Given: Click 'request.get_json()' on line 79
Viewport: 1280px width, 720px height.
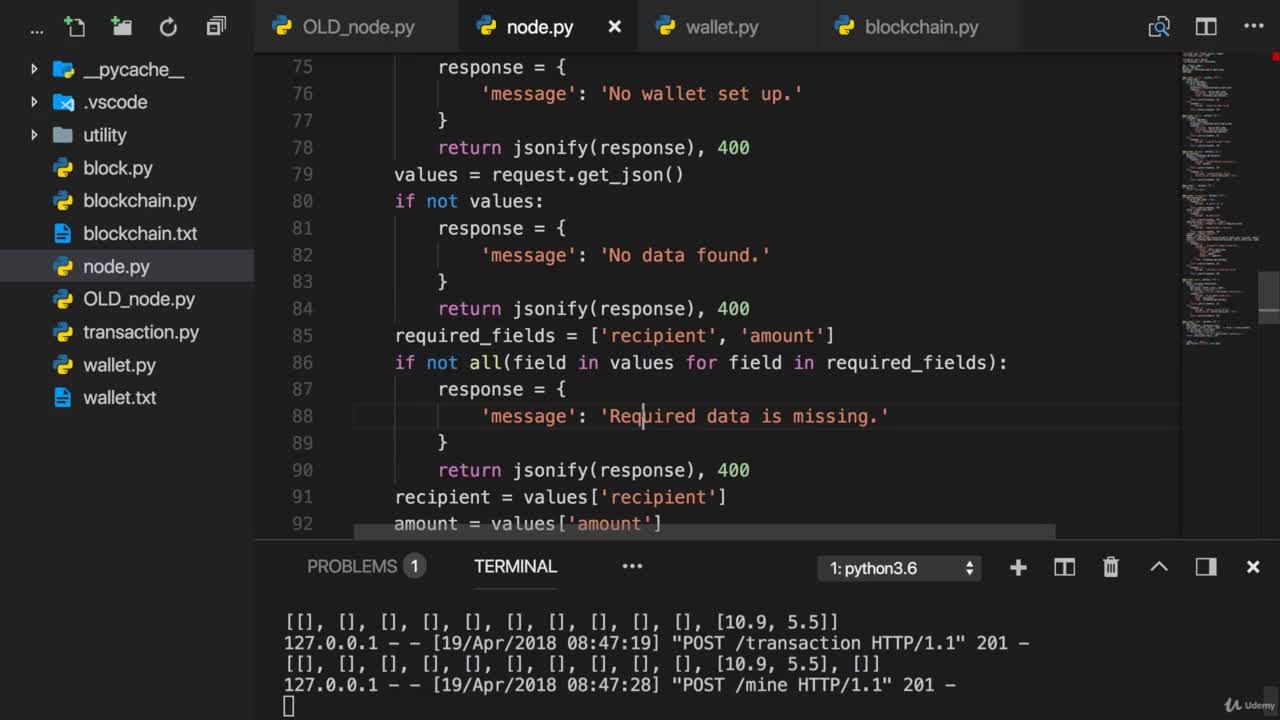Looking at the screenshot, I should tap(588, 175).
